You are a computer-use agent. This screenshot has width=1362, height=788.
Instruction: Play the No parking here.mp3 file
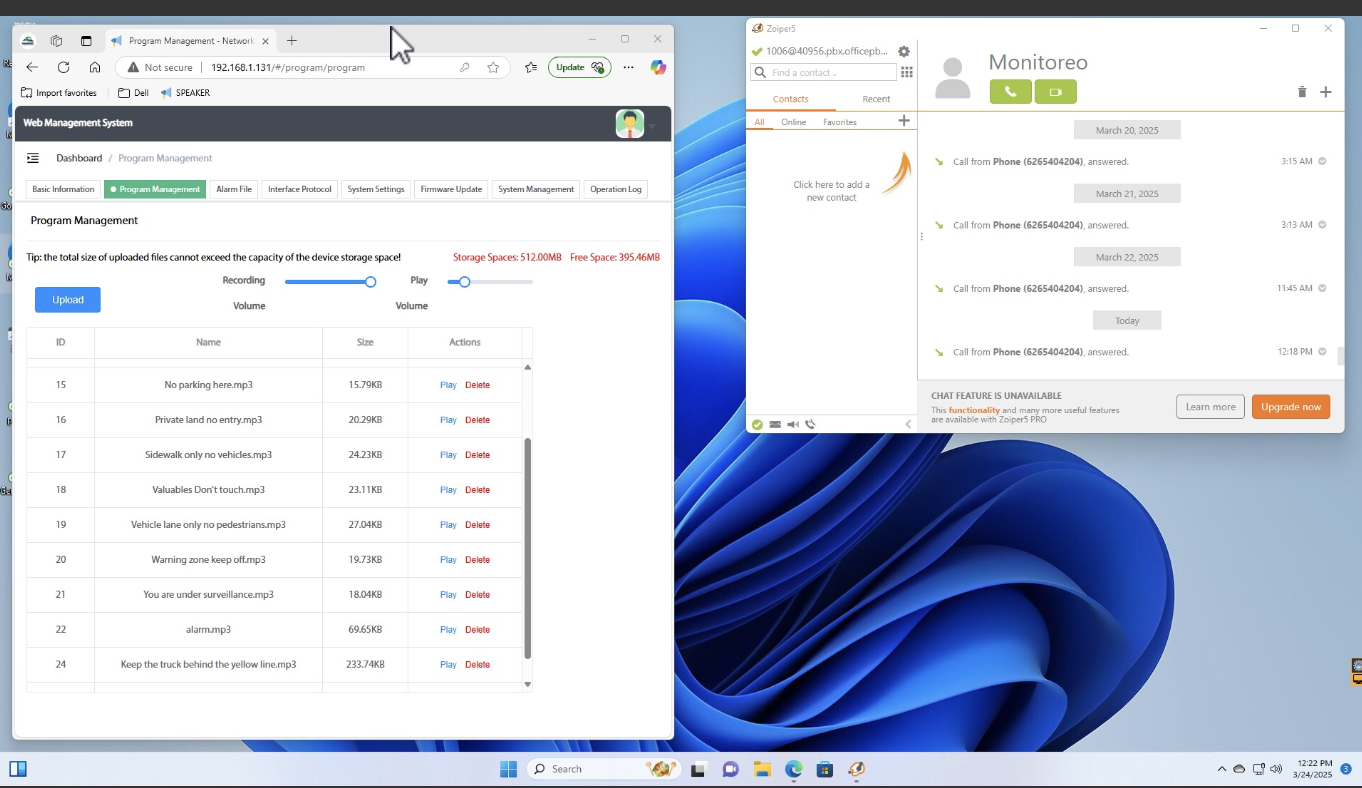pyautogui.click(x=448, y=385)
